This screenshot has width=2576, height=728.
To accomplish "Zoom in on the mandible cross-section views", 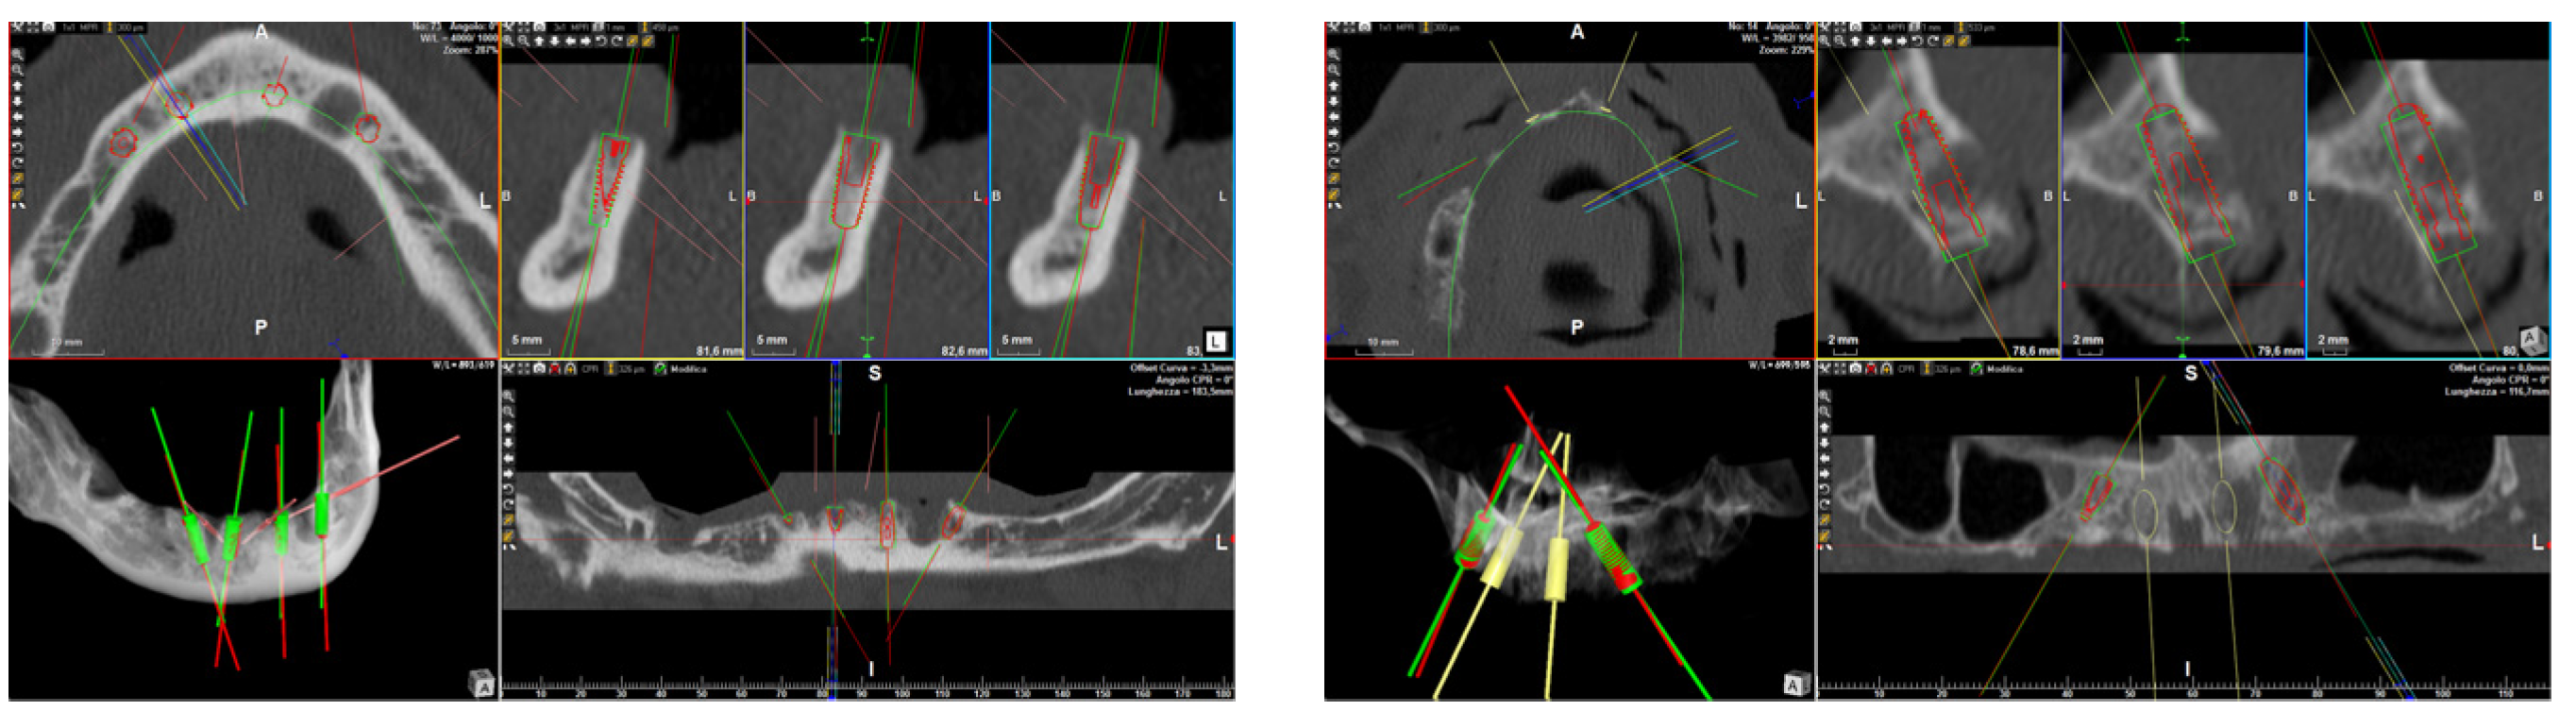I will click(509, 41).
